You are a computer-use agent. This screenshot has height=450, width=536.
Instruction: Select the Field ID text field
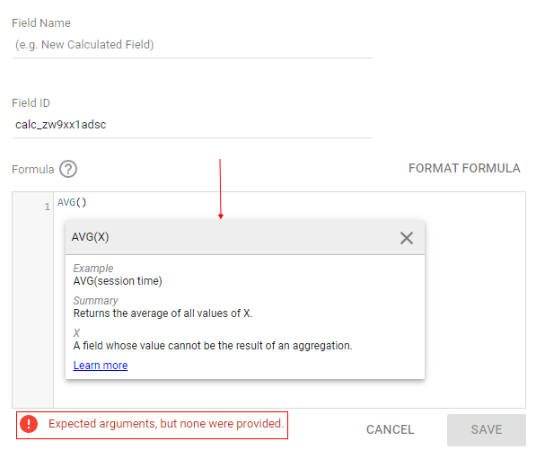tap(193, 125)
